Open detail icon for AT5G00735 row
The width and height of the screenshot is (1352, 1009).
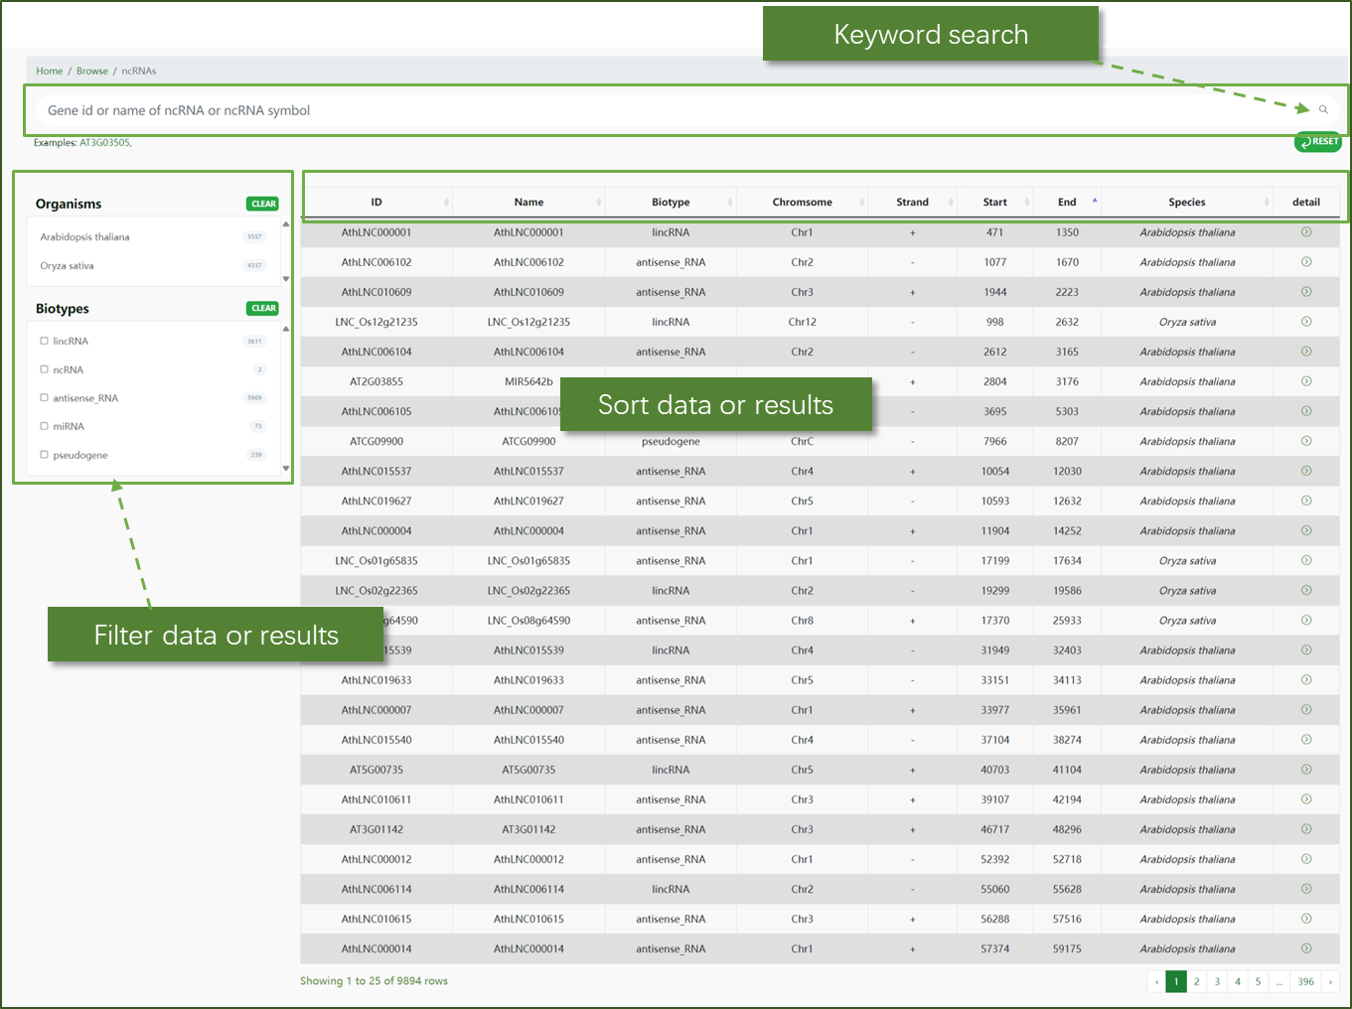tap(1306, 770)
